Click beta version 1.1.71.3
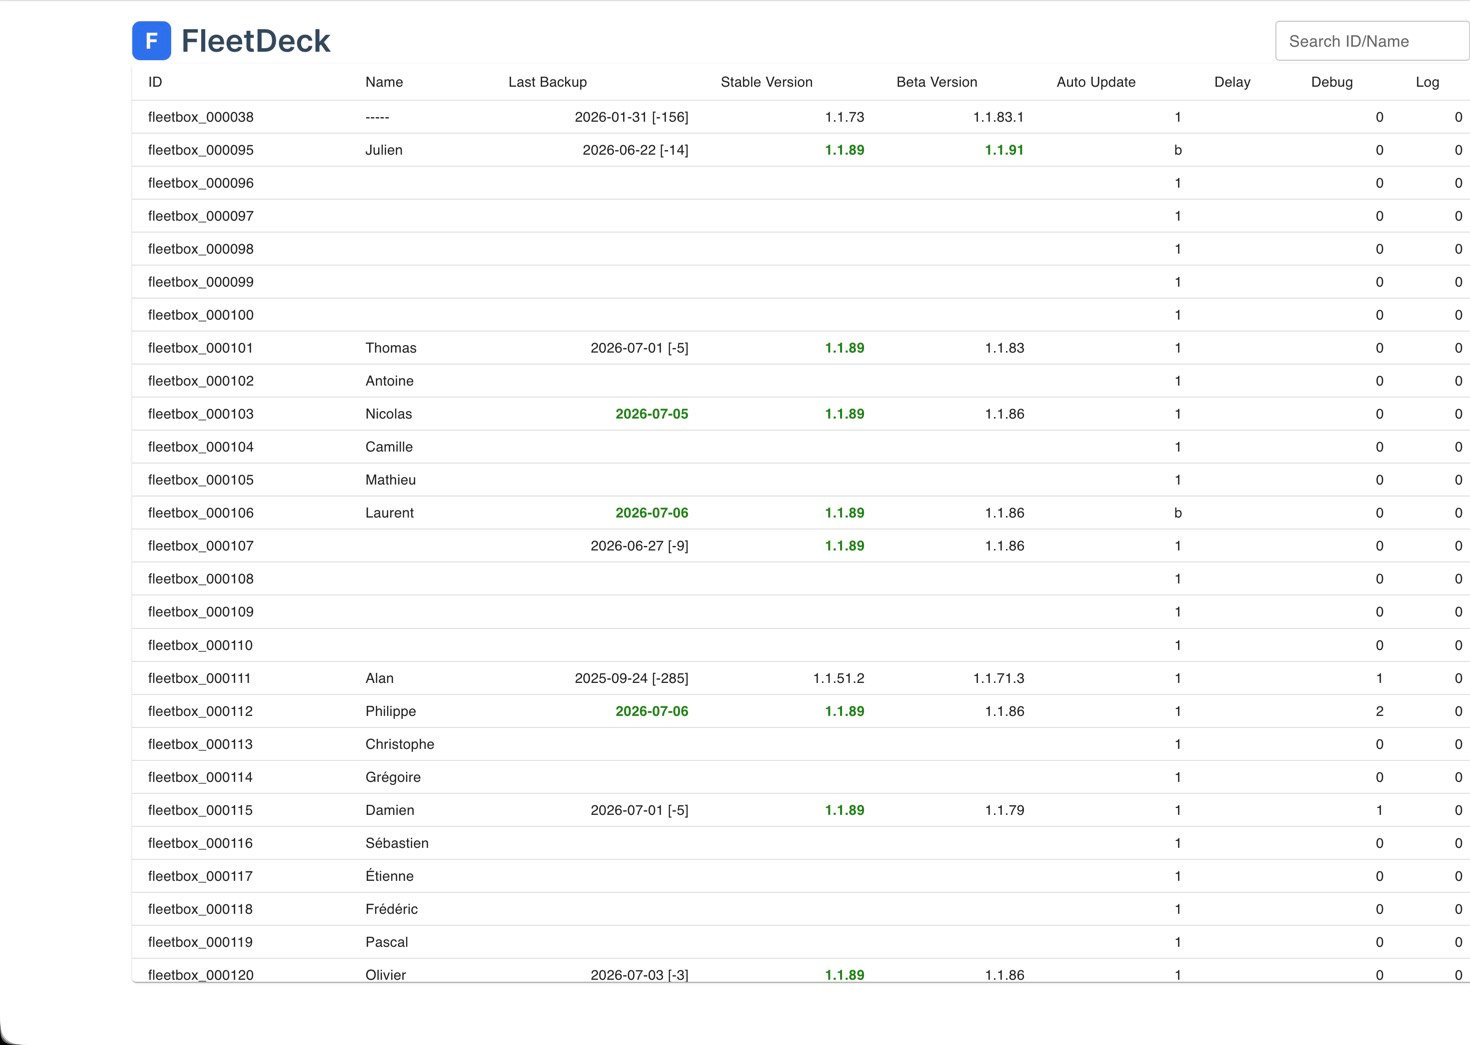The width and height of the screenshot is (1470, 1045). point(998,678)
